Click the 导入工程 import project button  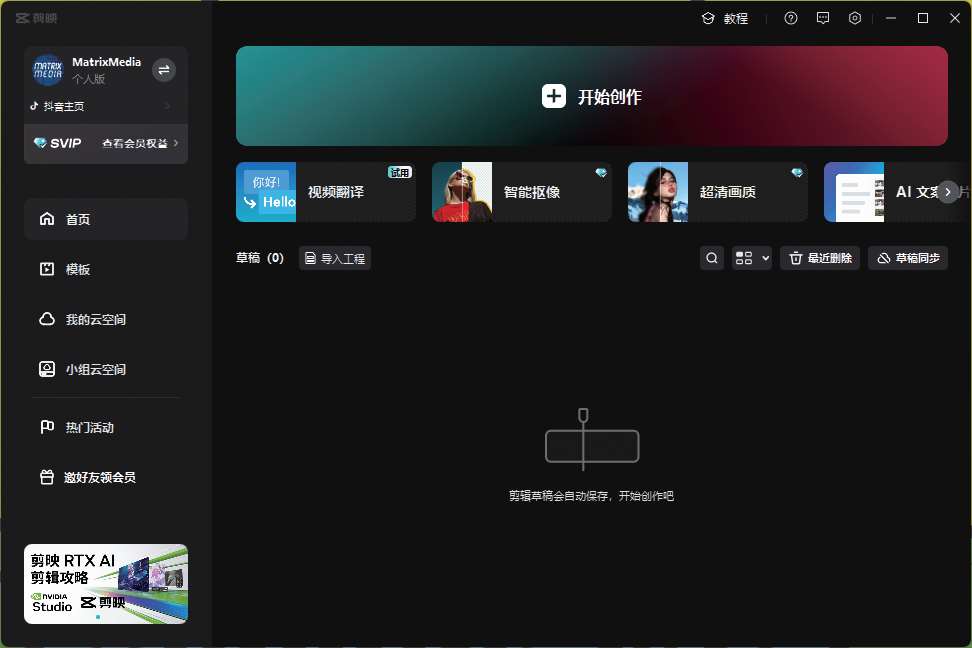coord(335,258)
